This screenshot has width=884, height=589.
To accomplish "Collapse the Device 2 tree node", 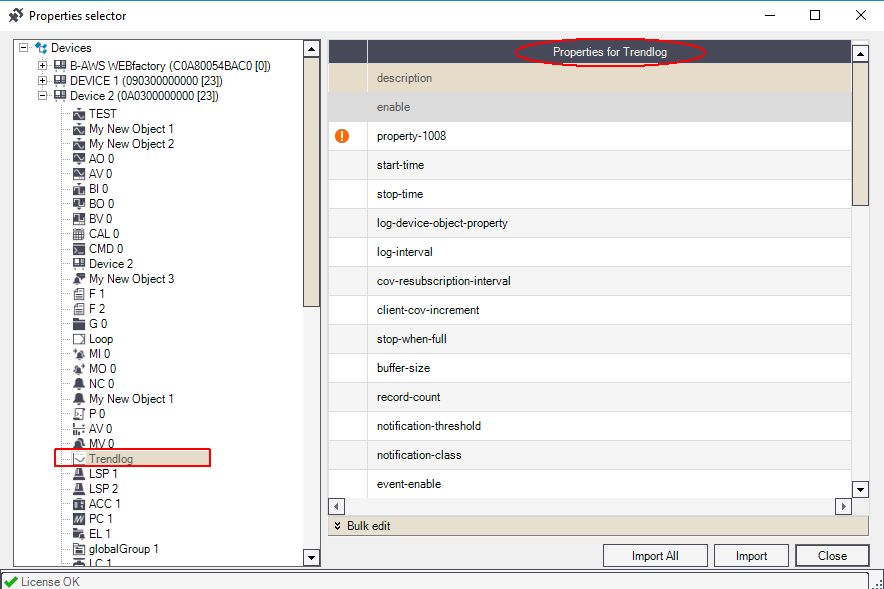I will tap(43, 96).
